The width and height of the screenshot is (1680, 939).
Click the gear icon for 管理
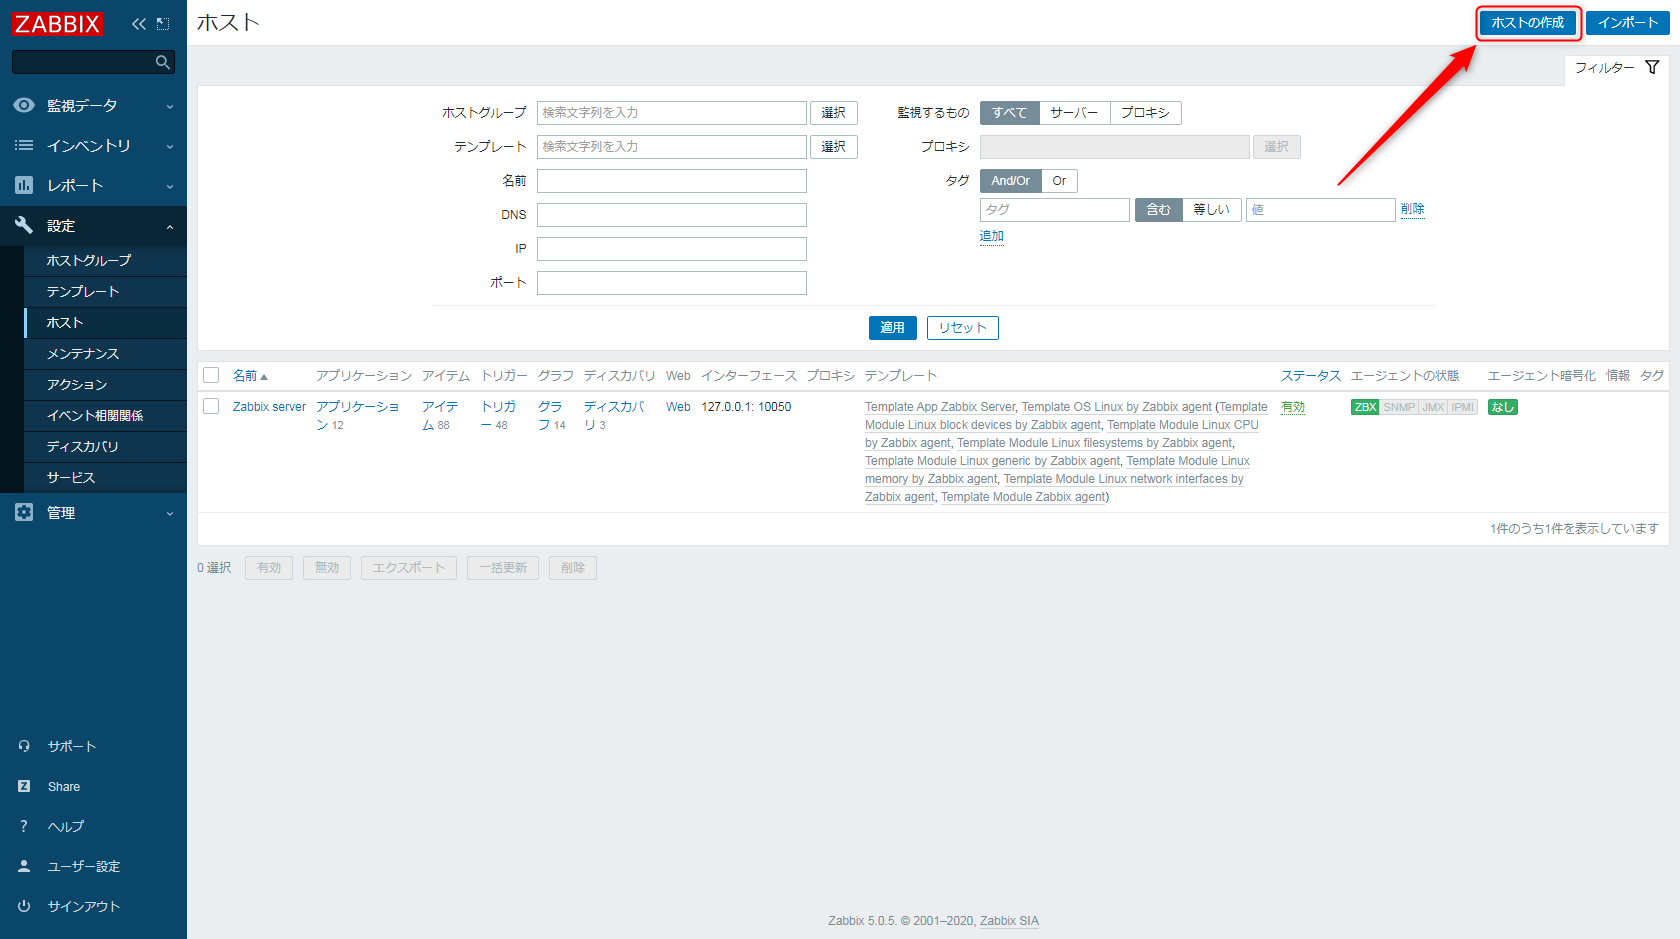pos(24,512)
